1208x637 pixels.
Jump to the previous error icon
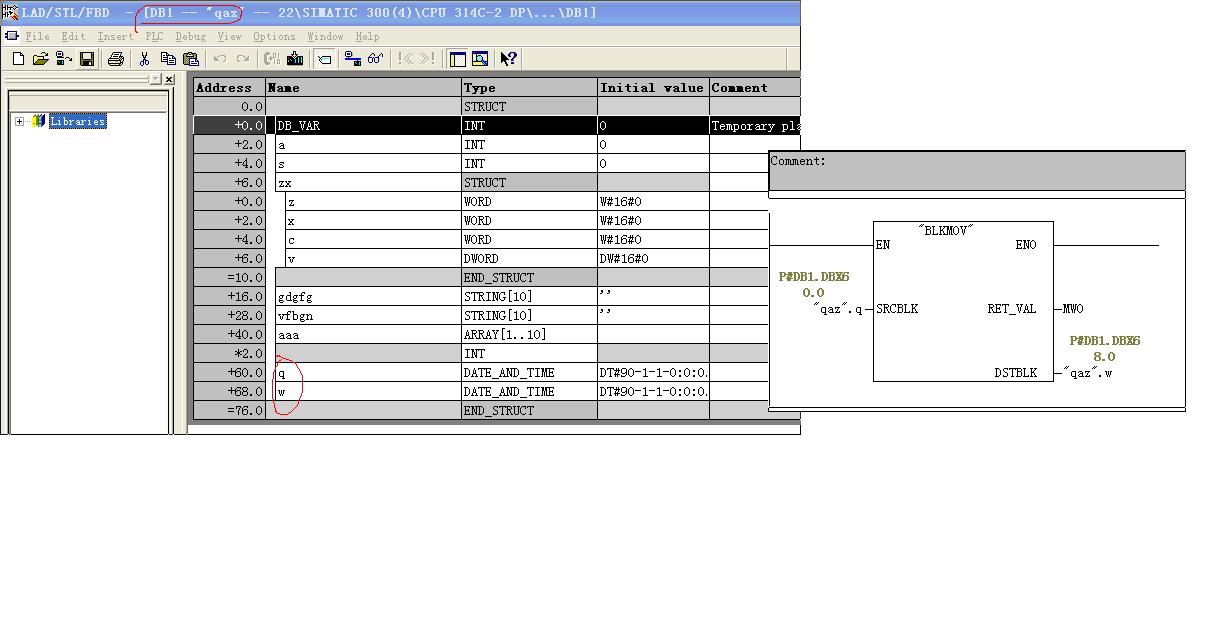[405, 59]
